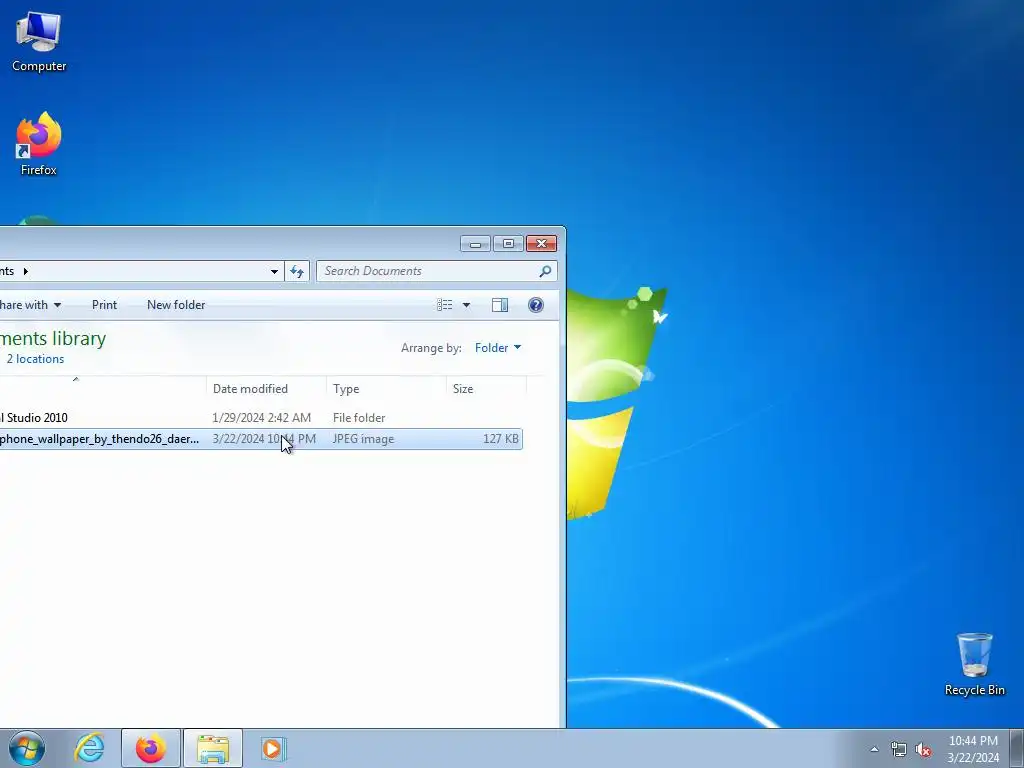This screenshot has width=1024, height=768.
Task: Click the Show desktop strip beside the clock
Action: point(1017,748)
